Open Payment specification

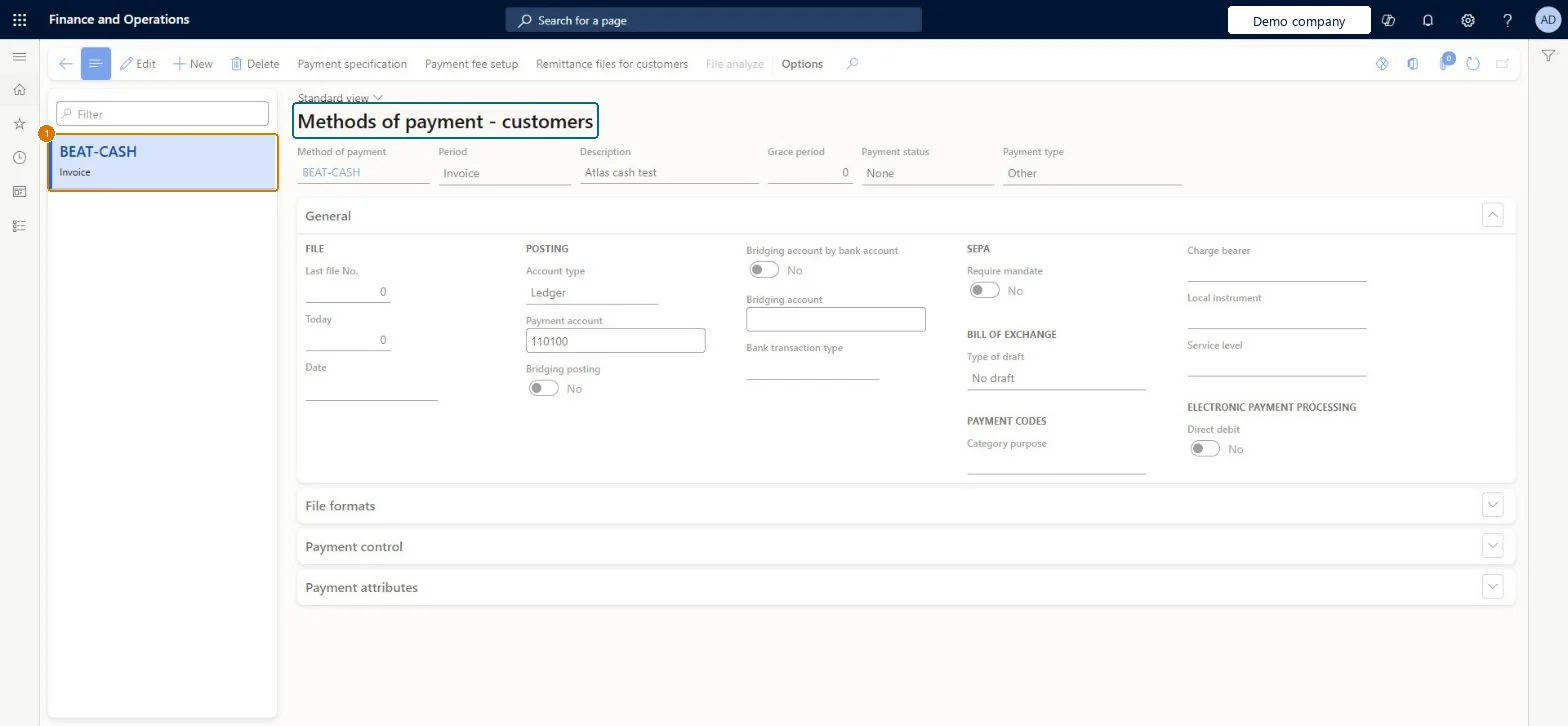352,64
